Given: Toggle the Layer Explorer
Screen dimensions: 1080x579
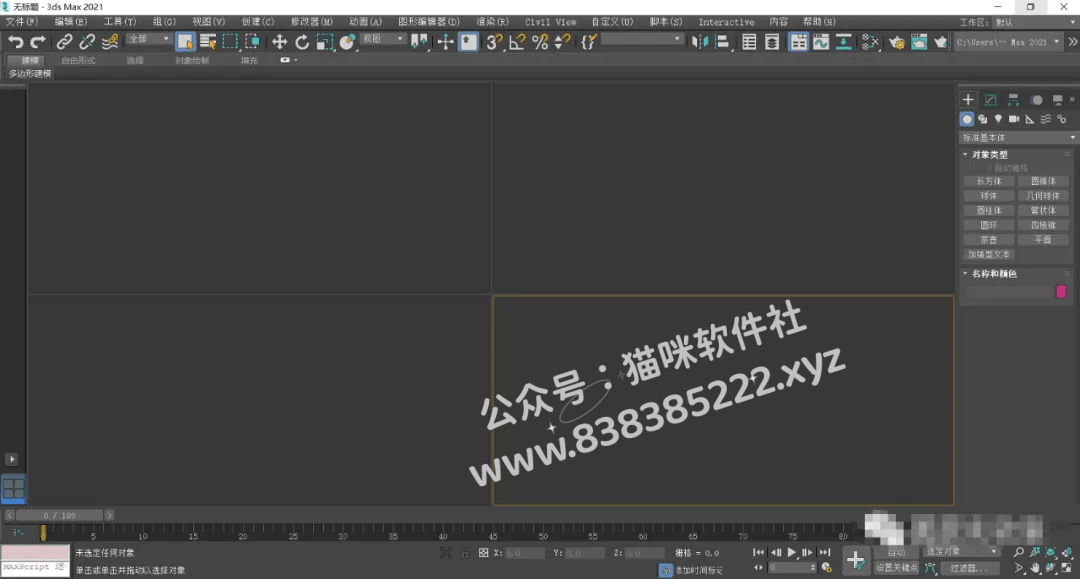Looking at the screenshot, I should 772,42.
